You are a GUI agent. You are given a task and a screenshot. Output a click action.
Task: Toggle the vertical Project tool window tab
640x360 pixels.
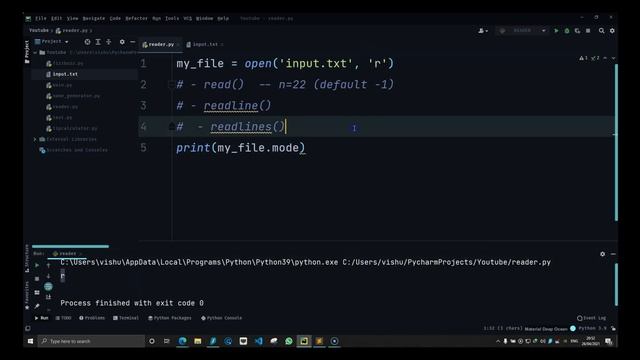(x=27, y=52)
